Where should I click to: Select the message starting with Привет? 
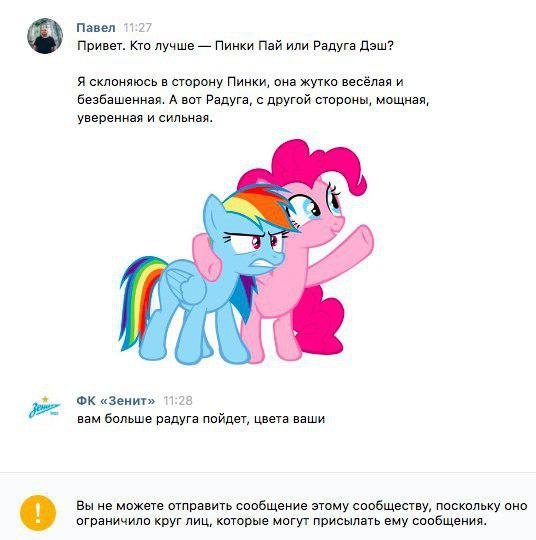pos(235,46)
